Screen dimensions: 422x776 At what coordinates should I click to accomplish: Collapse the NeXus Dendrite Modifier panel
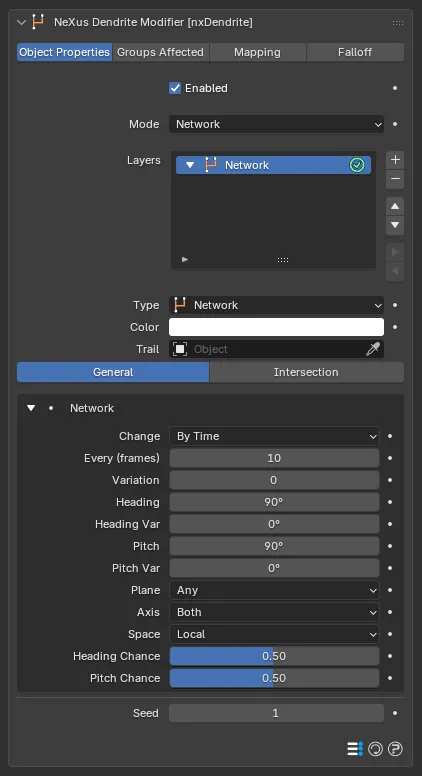click(x=21, y=22)
